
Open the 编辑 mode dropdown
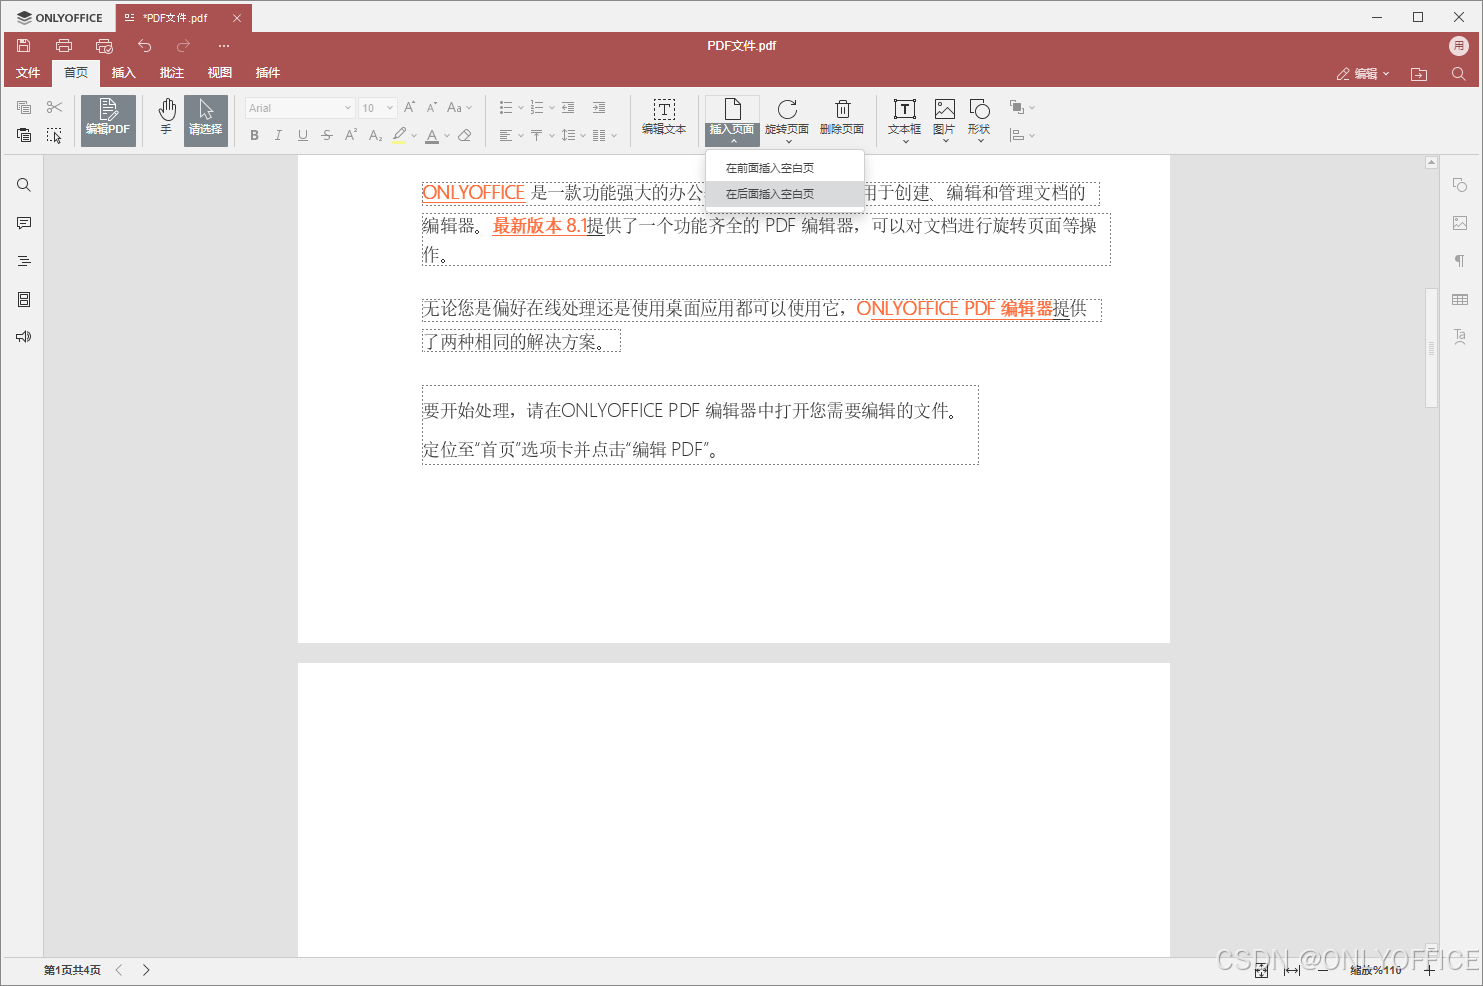pos(1363,74)
